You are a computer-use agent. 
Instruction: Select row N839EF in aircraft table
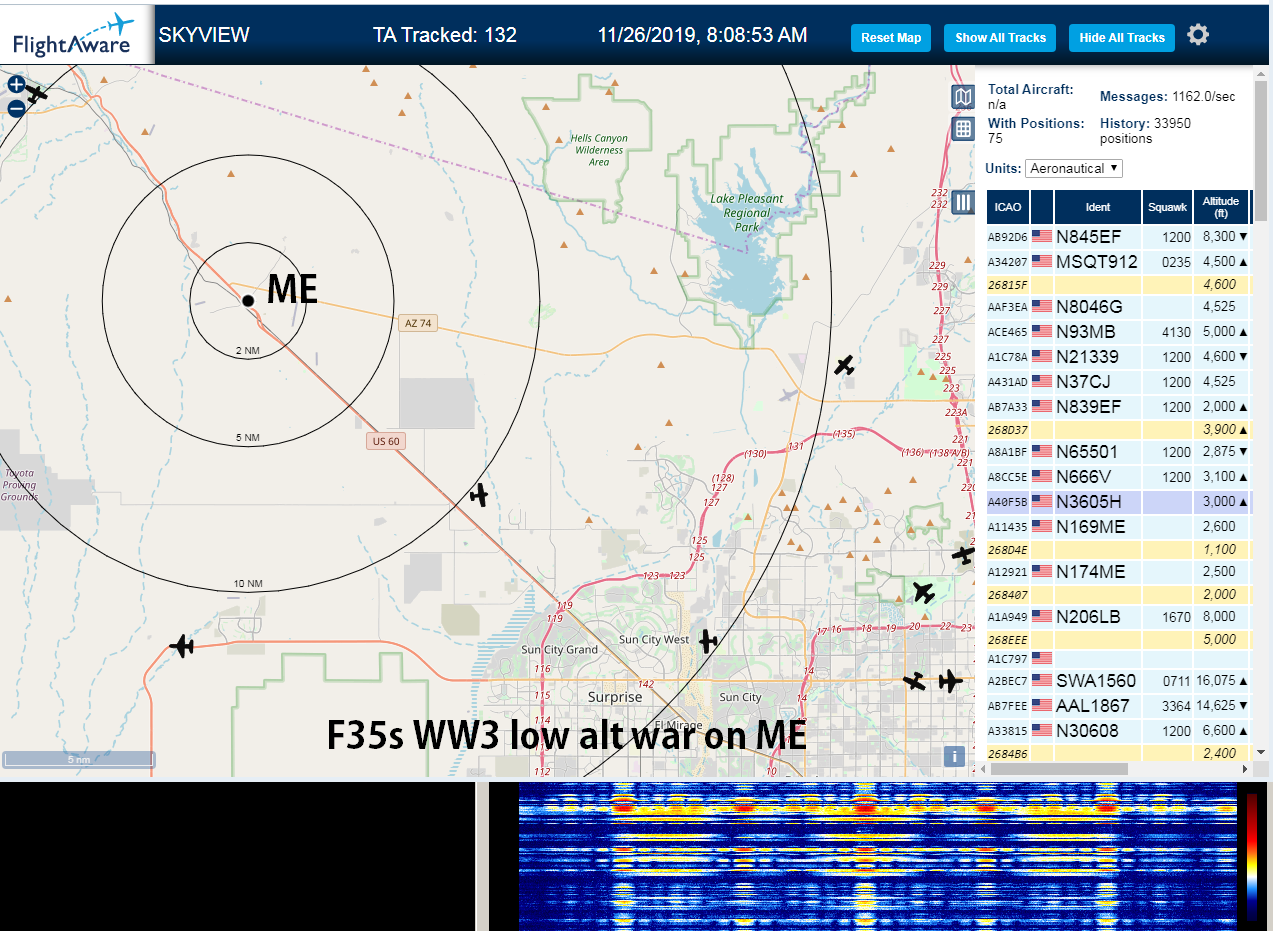[1118, 407]
